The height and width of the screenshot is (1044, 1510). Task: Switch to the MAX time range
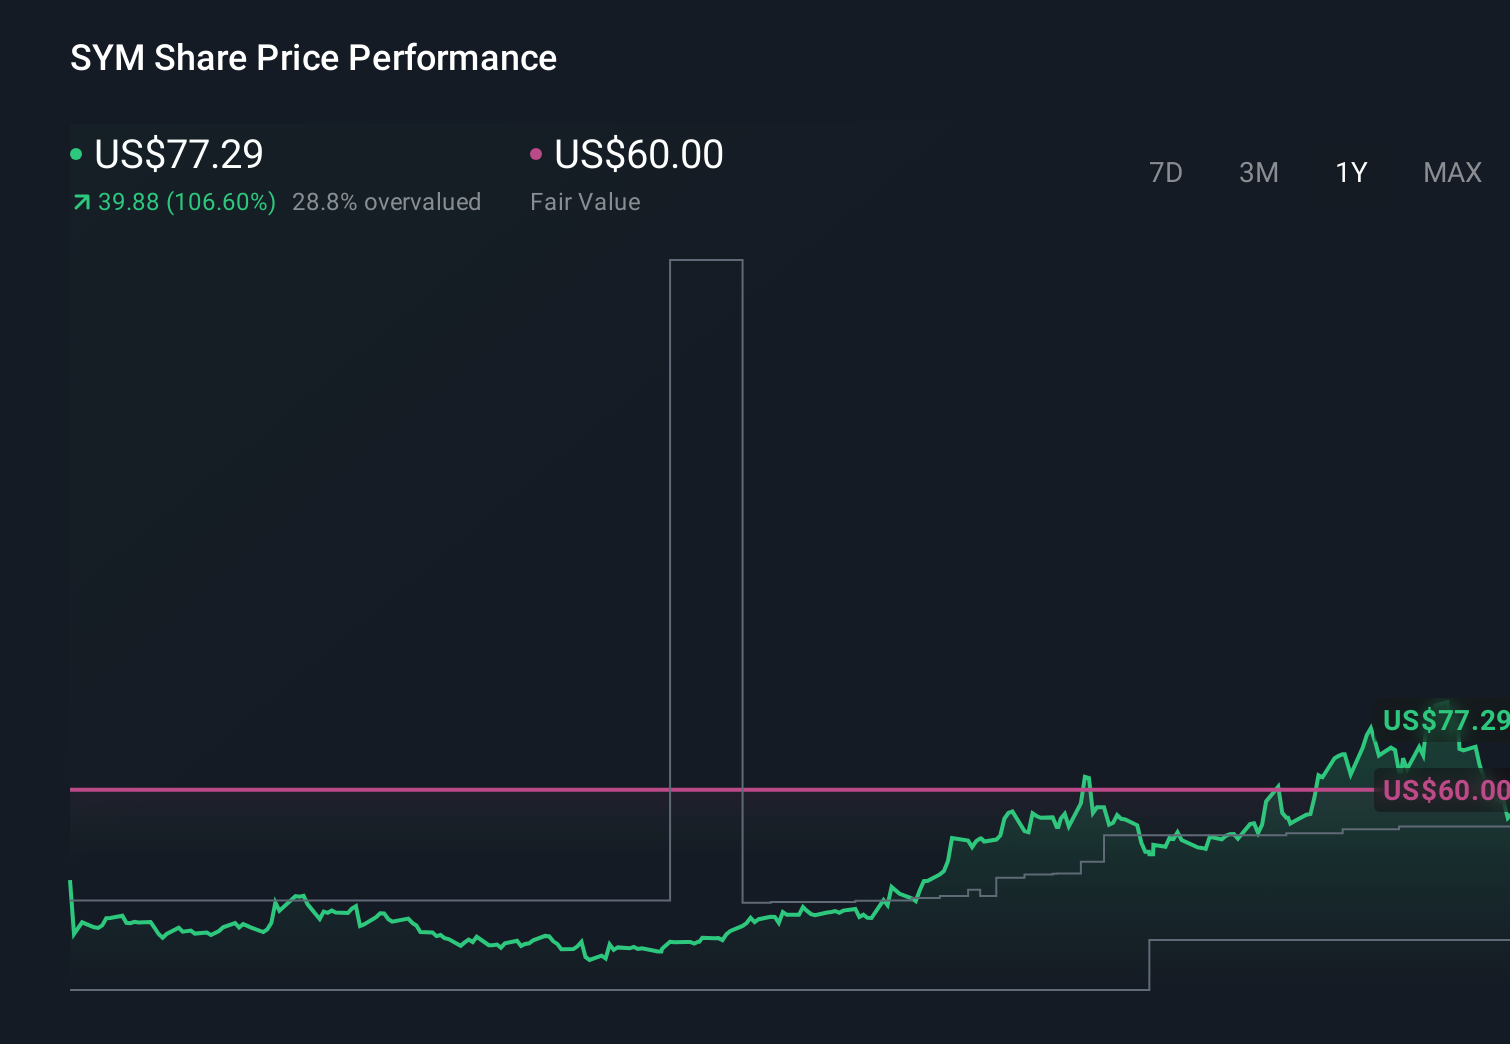tap(1452, 172)
